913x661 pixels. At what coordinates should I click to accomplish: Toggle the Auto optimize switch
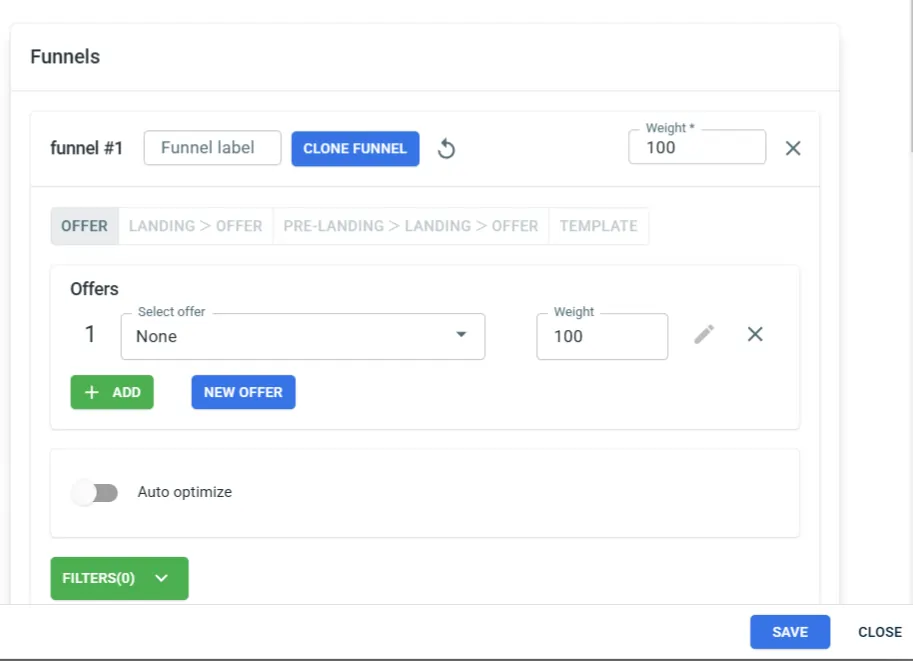point(95,492)
